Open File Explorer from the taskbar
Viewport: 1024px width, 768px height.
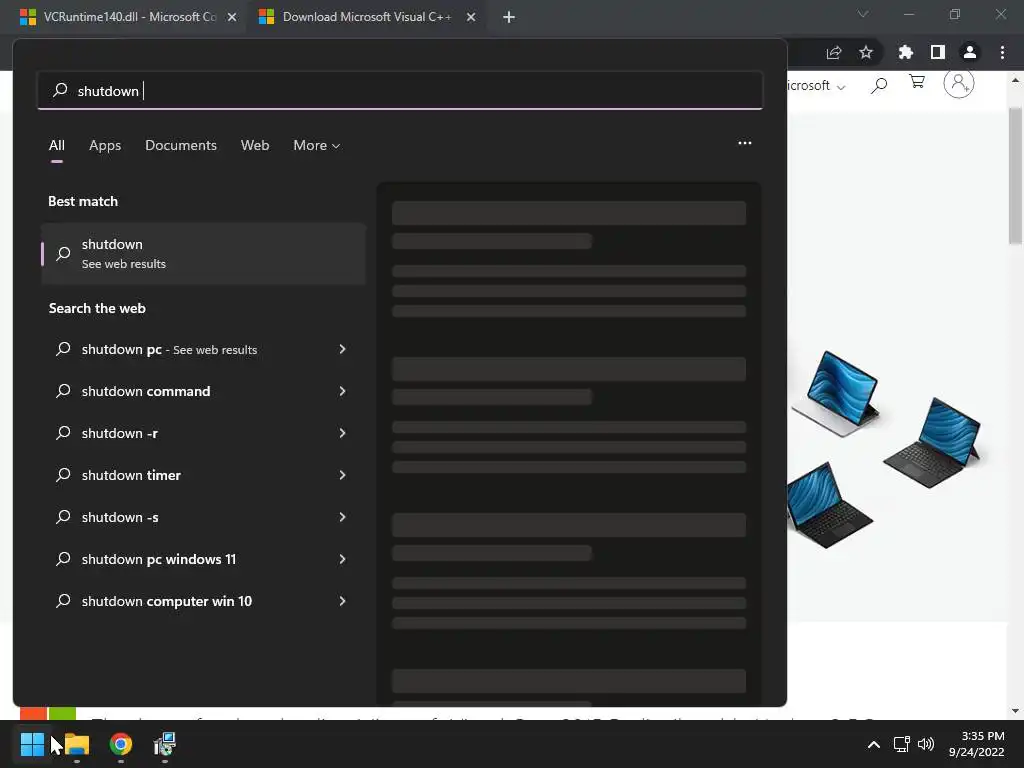pos(77,743)
